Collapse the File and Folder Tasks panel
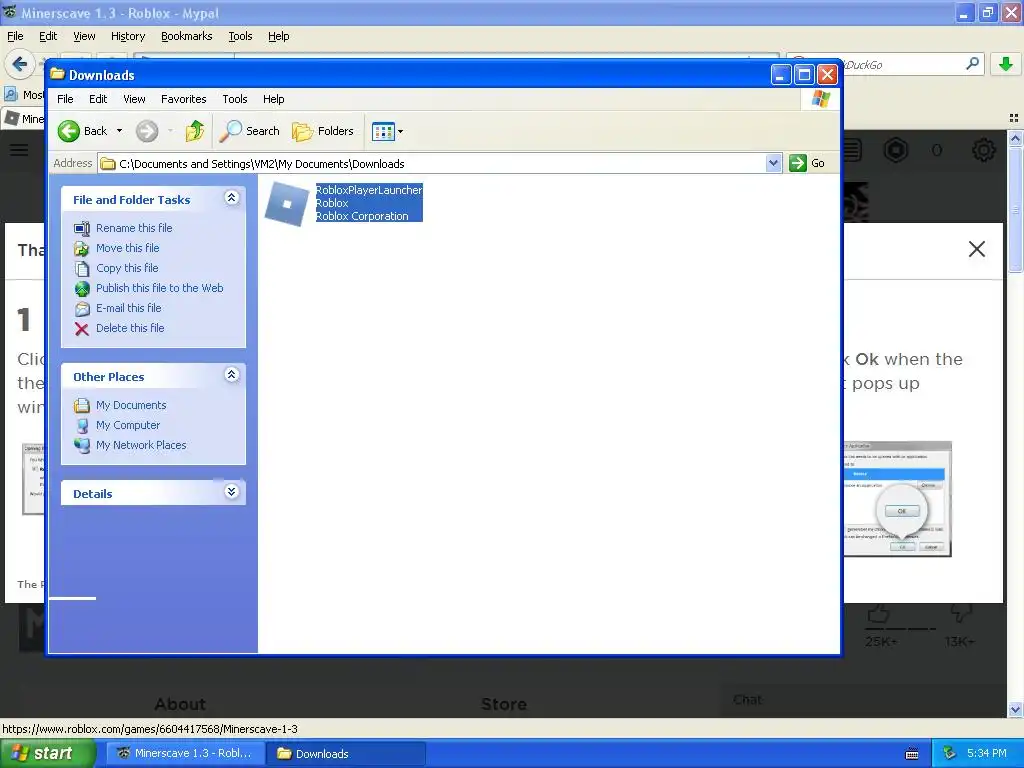1024x768 pixels. (x=231, y=198)
